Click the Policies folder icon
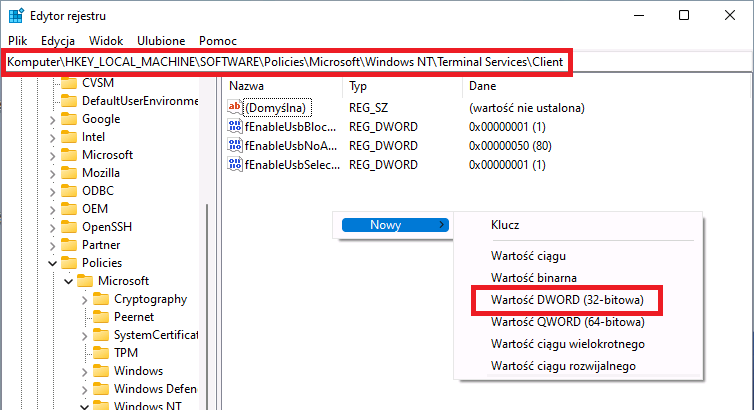754x410 pixels. tap(69, 263)
